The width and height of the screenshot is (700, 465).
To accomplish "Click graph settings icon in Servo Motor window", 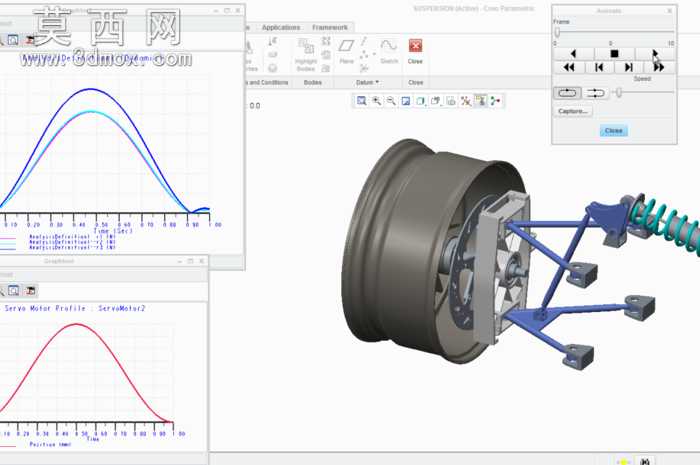I will click(x=30, y=291).
